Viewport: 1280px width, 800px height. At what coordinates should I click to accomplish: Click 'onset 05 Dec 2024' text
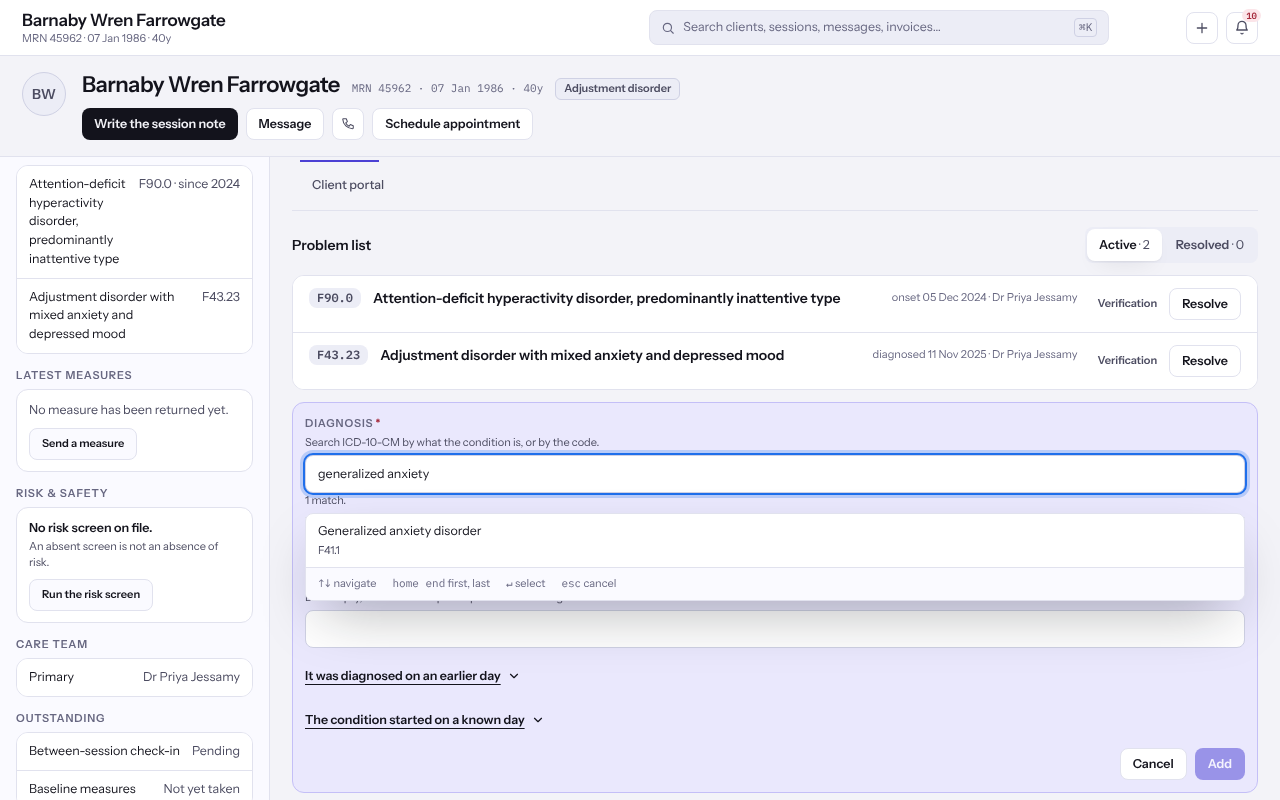click(939, 298)
